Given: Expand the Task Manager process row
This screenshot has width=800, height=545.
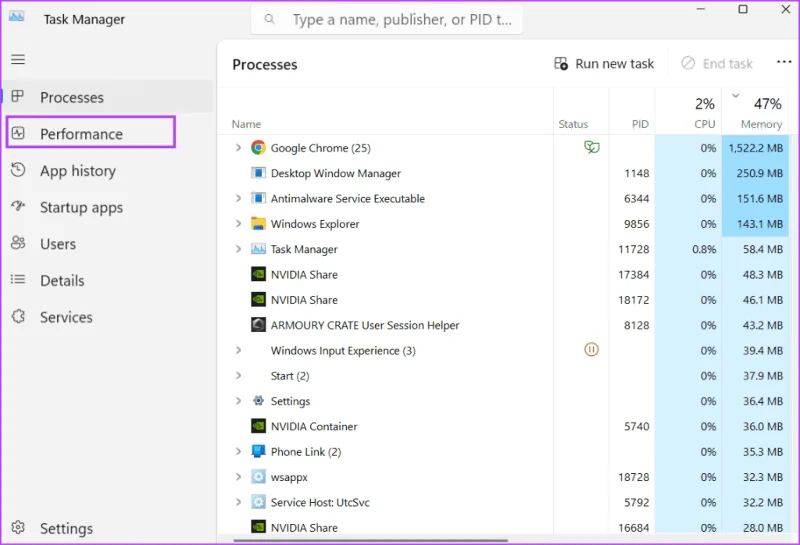Looking at the screenshot, I should [238, 249].
